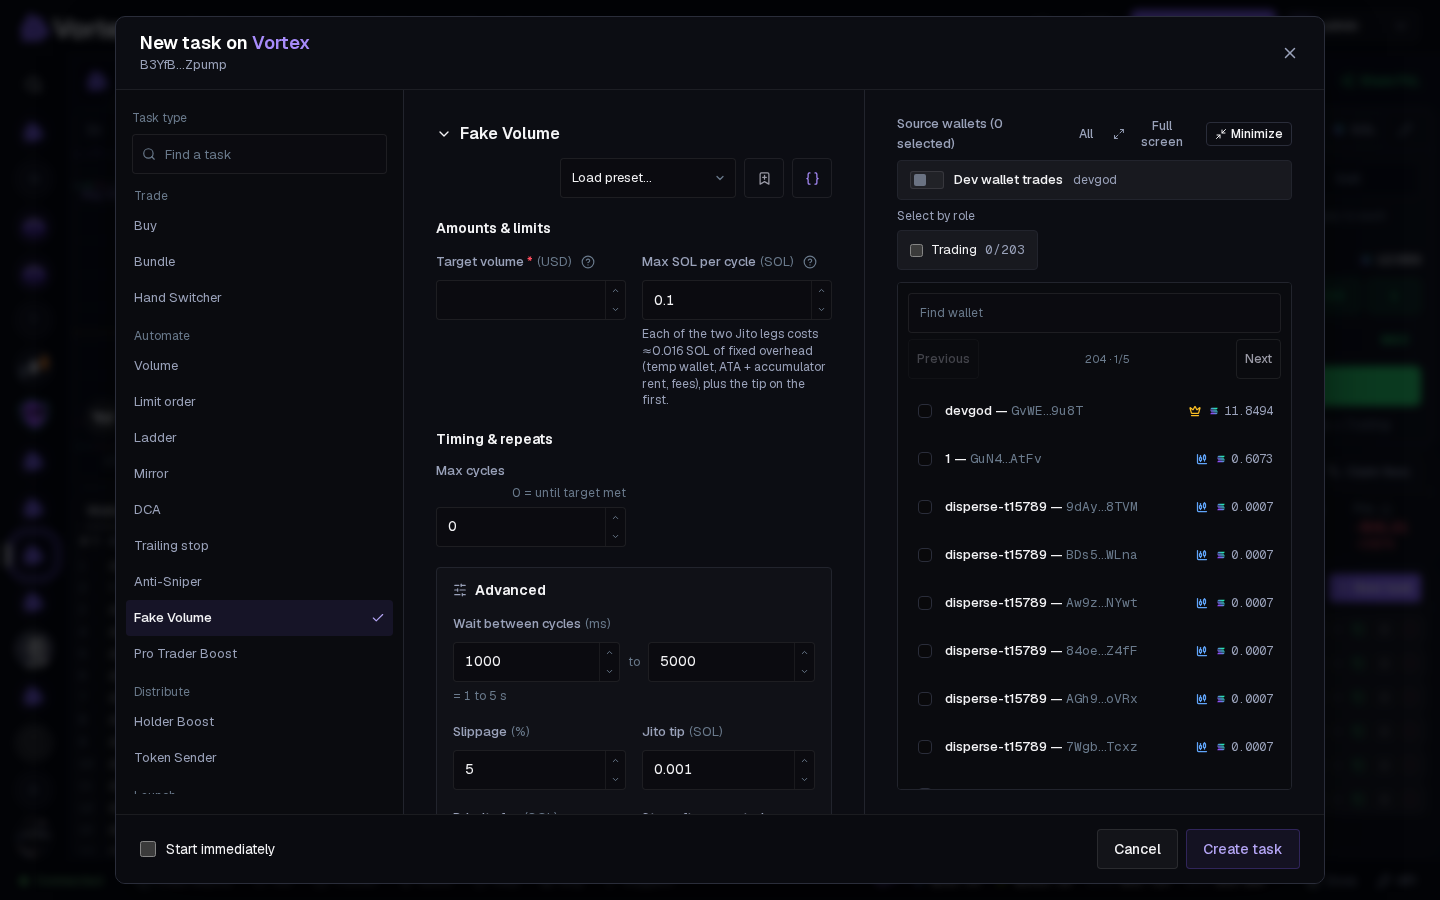Enable the Start immediately checkbox
Viewport: 1440px width, 900px height.
(148, 849)
